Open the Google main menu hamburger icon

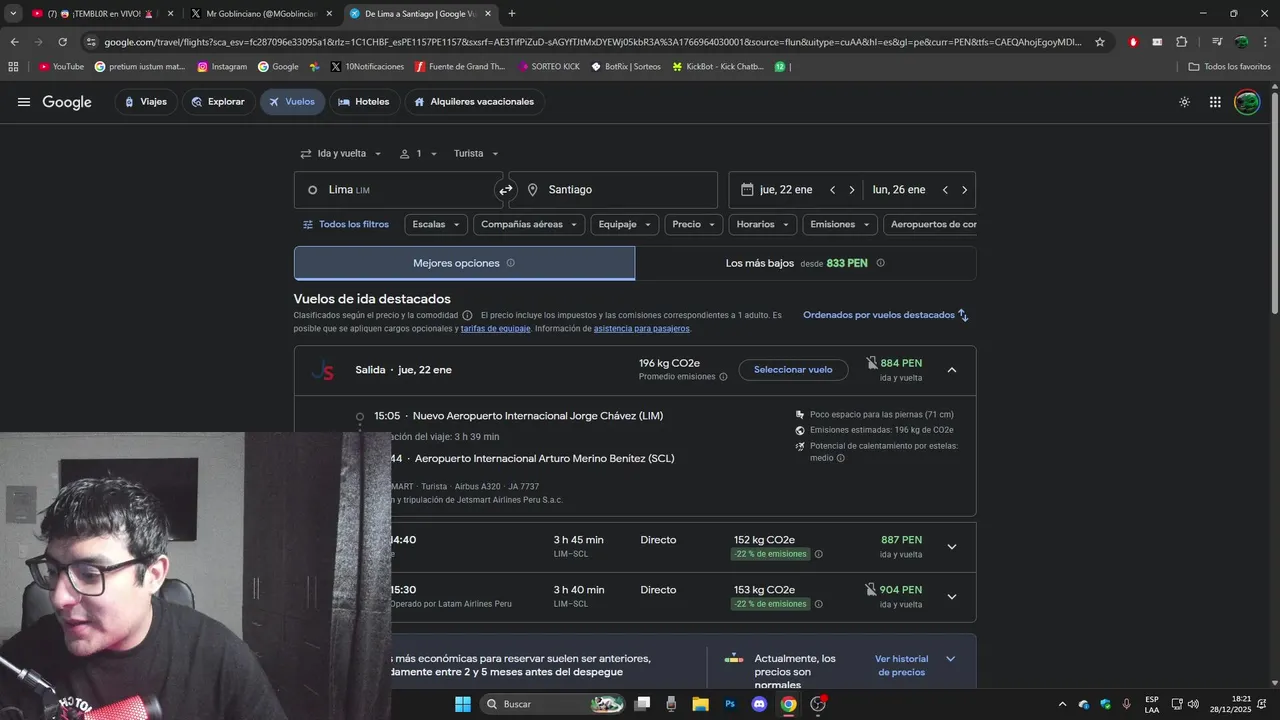pyautogui.click(x=24, y=102)
